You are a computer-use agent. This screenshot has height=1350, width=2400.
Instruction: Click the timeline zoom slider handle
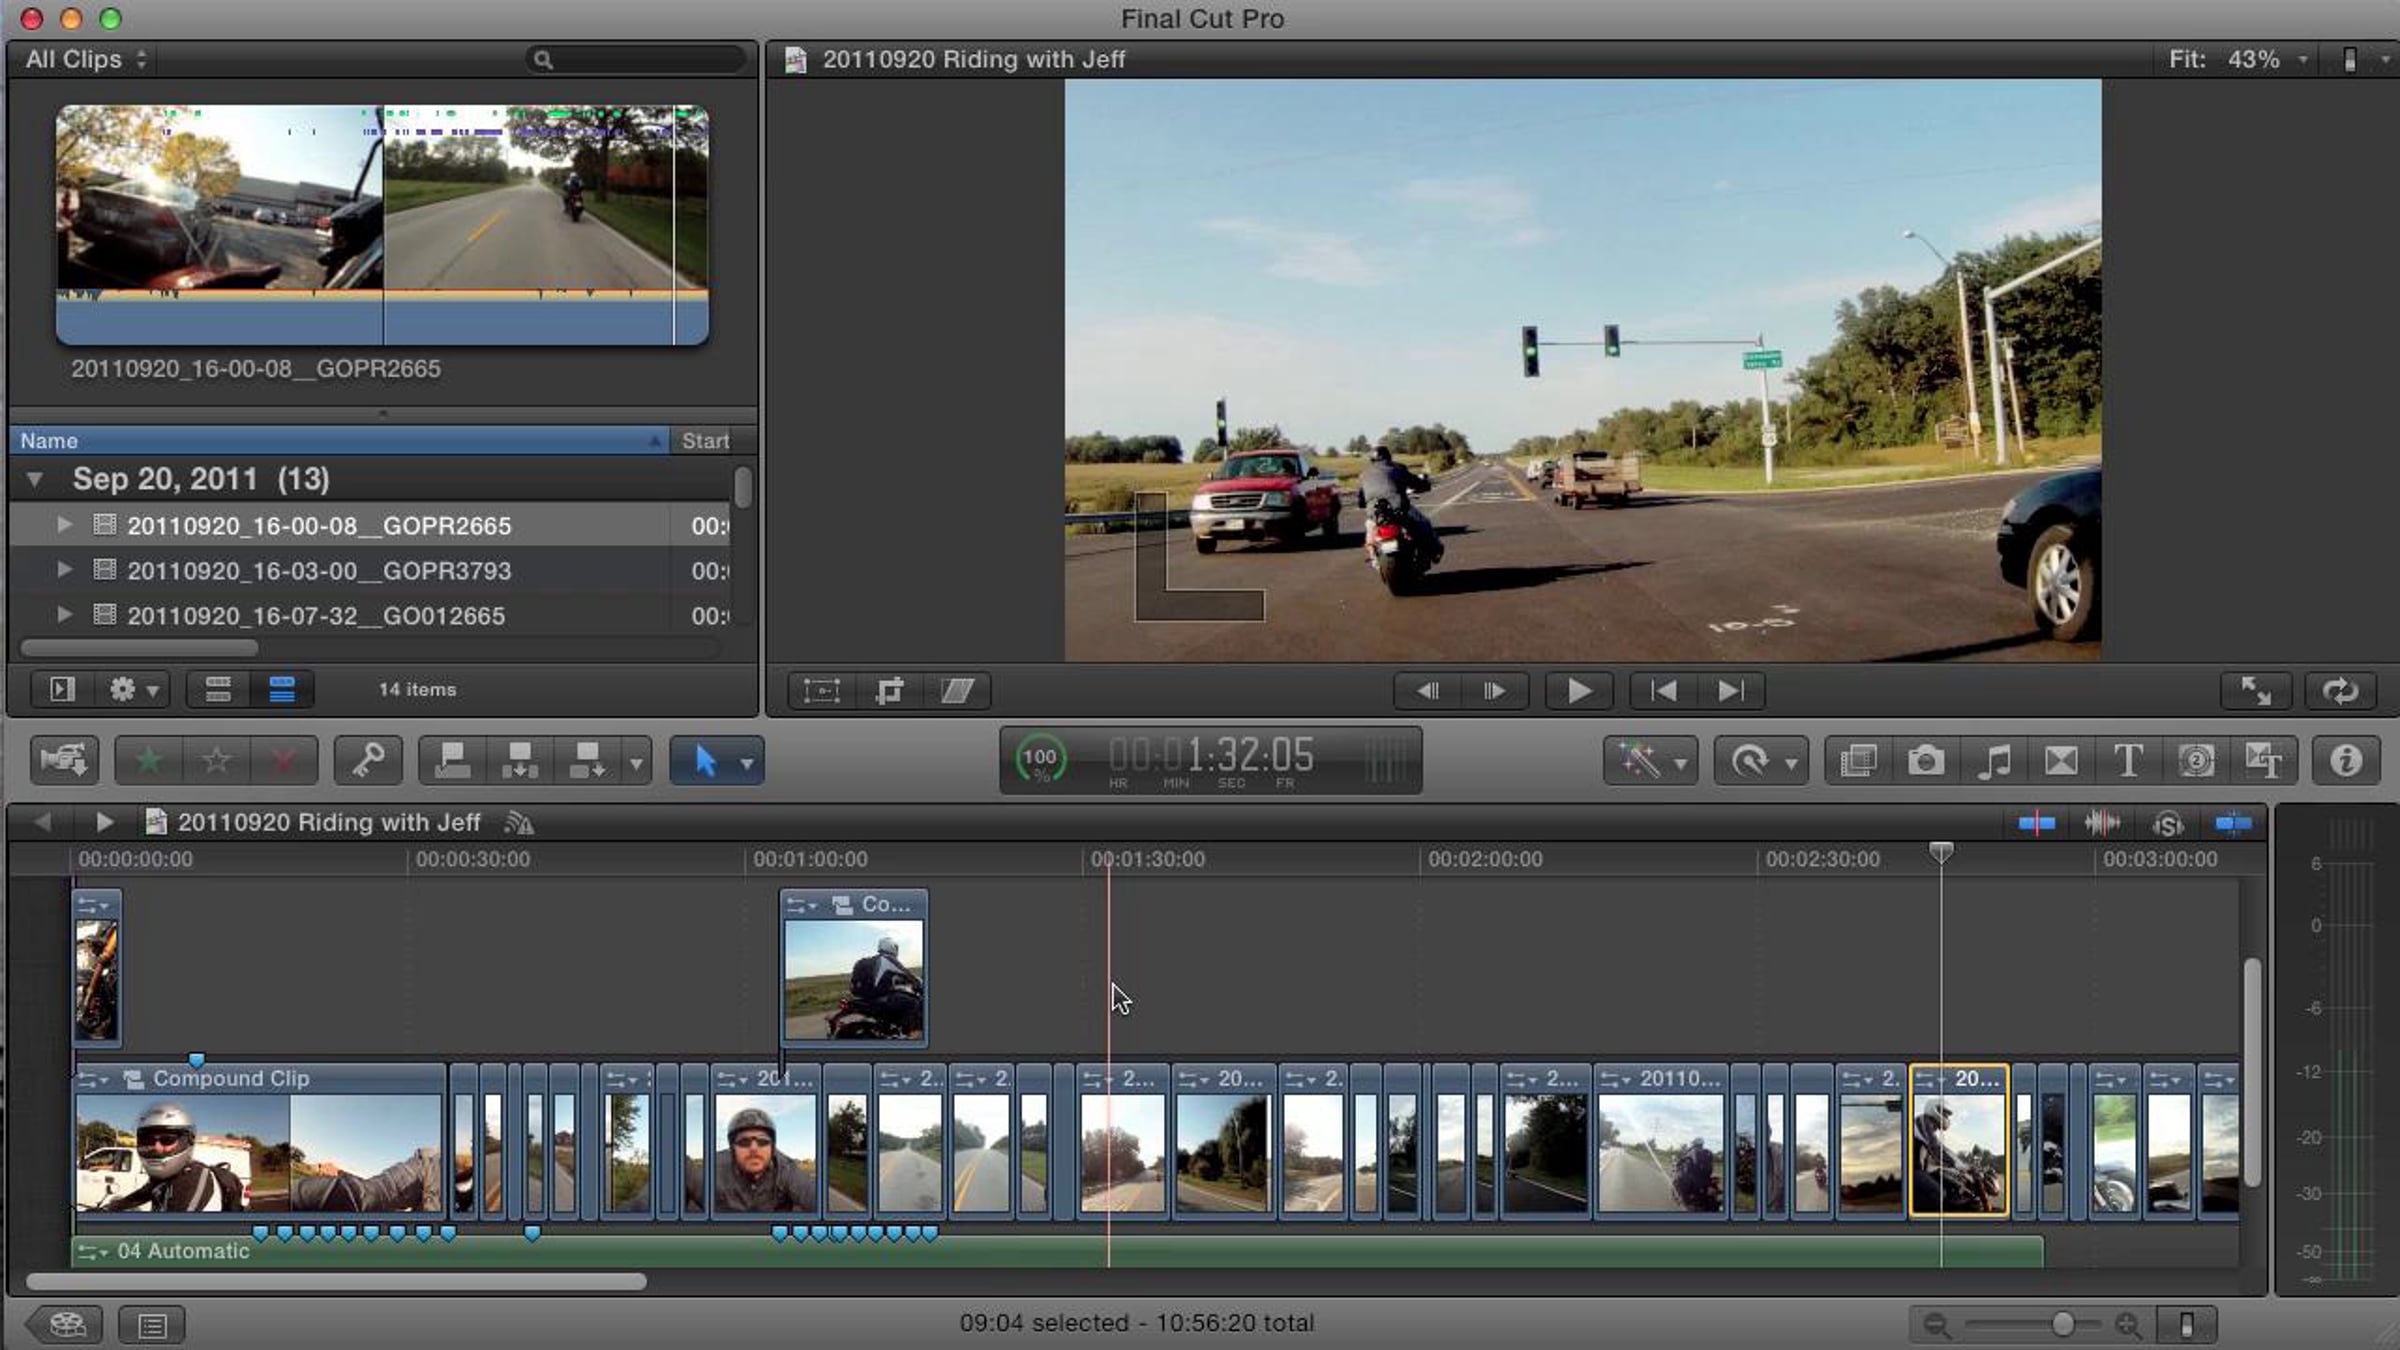click(2062, 1325)
